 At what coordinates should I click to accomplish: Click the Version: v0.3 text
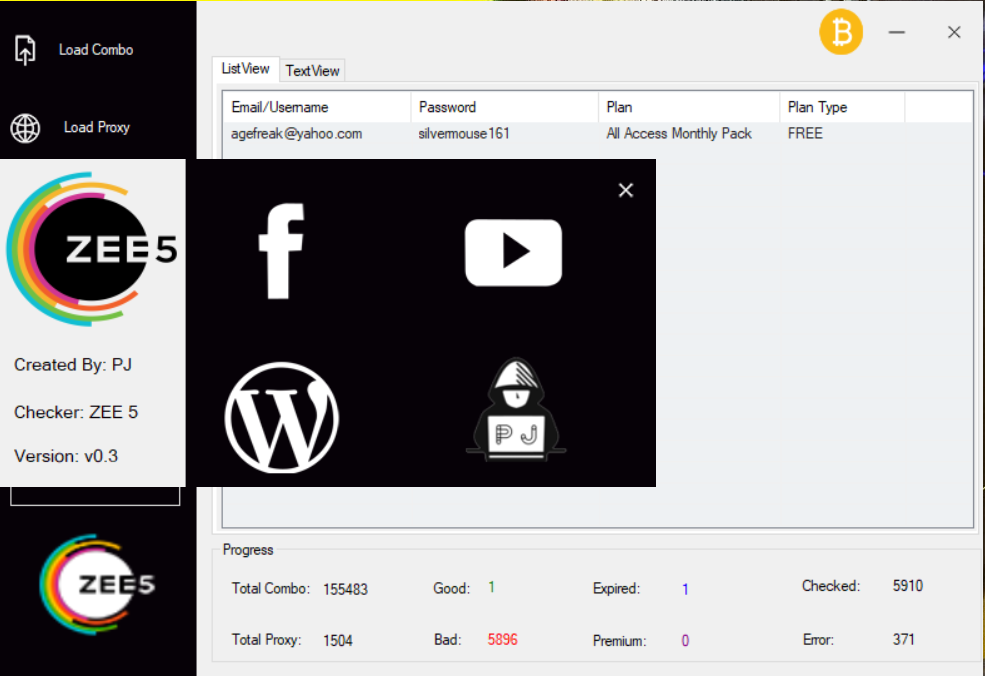pos(66,455)
